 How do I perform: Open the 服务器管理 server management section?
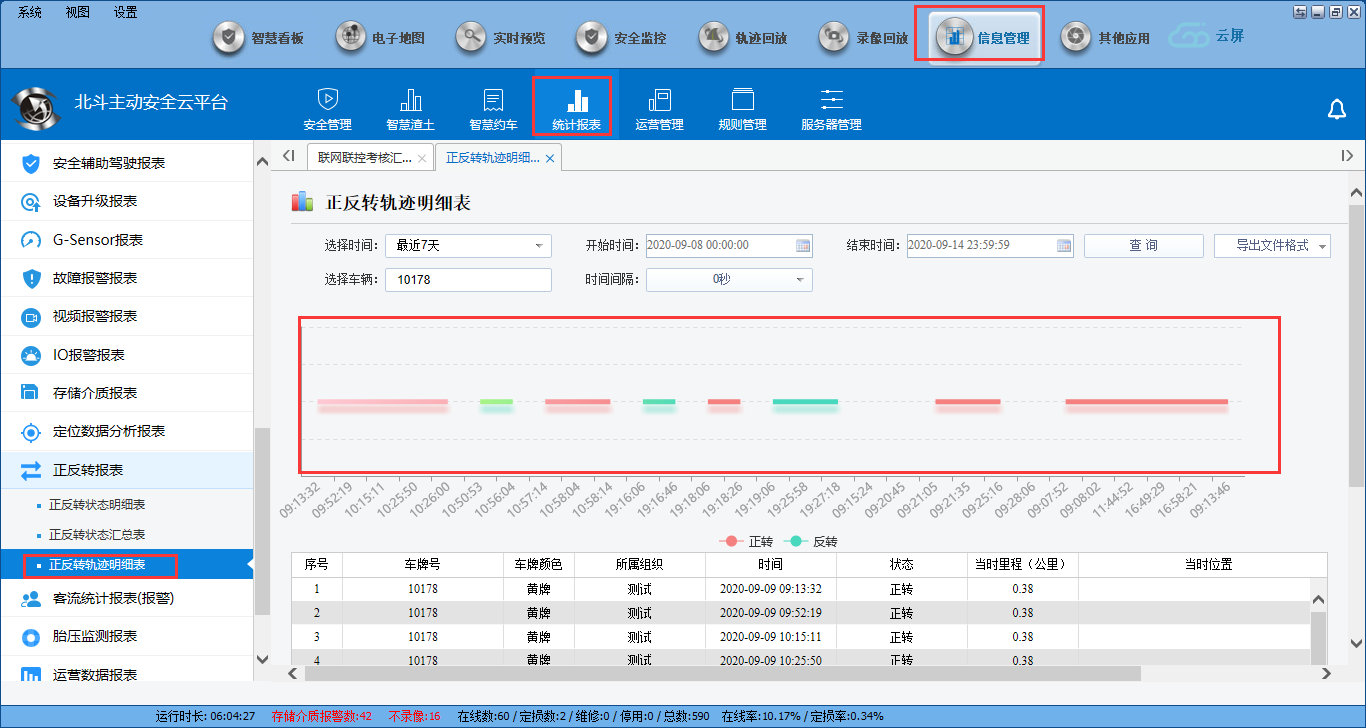click(831, 109)
